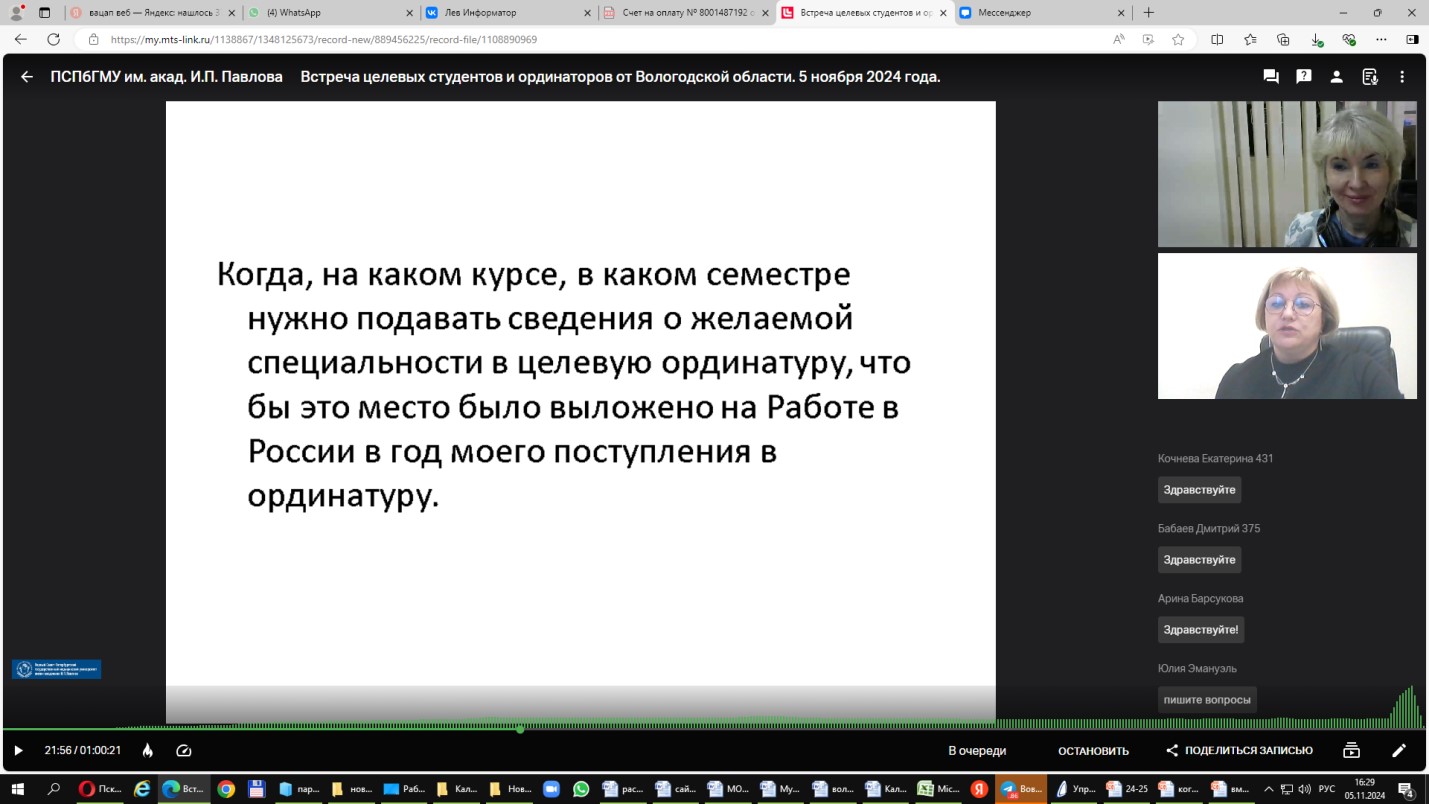The width and height of the screenshot is (1429, 804).
Task: Click 'В очереди' label
Action: point(977,751)
